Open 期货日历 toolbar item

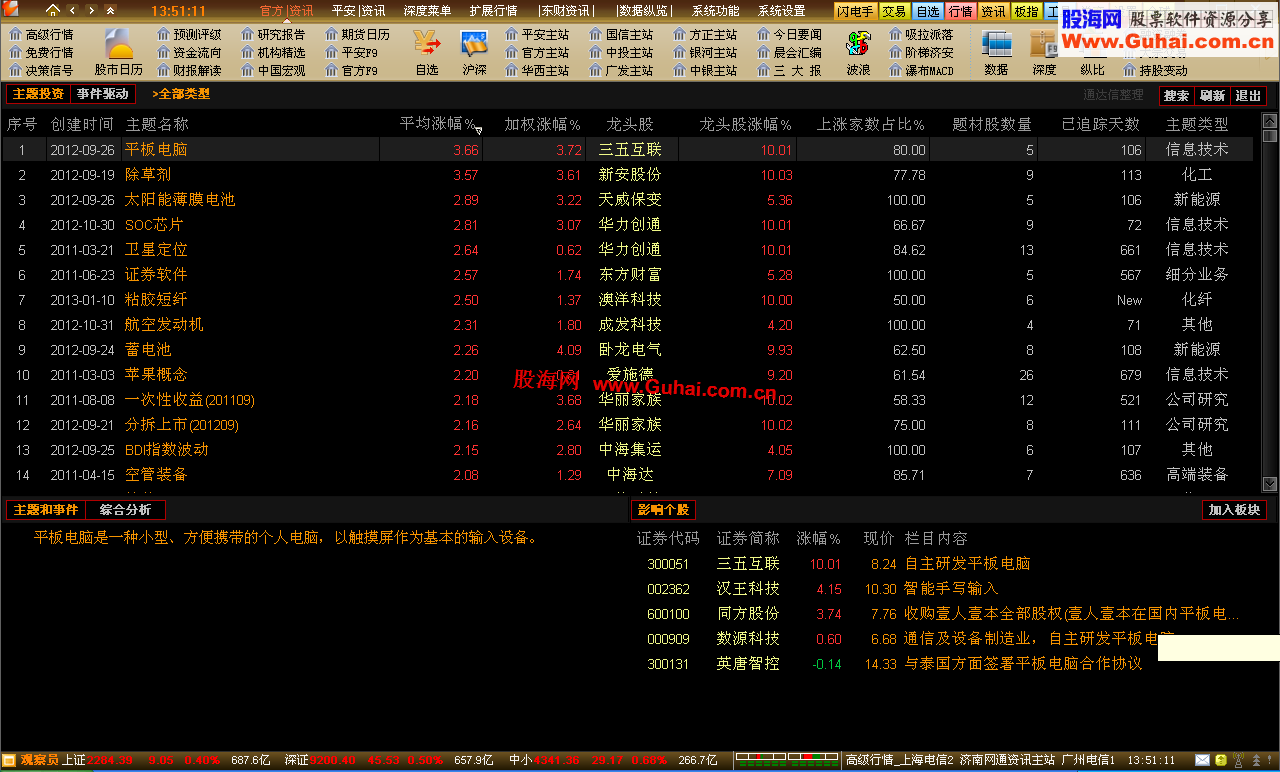(x=357, y=34)
